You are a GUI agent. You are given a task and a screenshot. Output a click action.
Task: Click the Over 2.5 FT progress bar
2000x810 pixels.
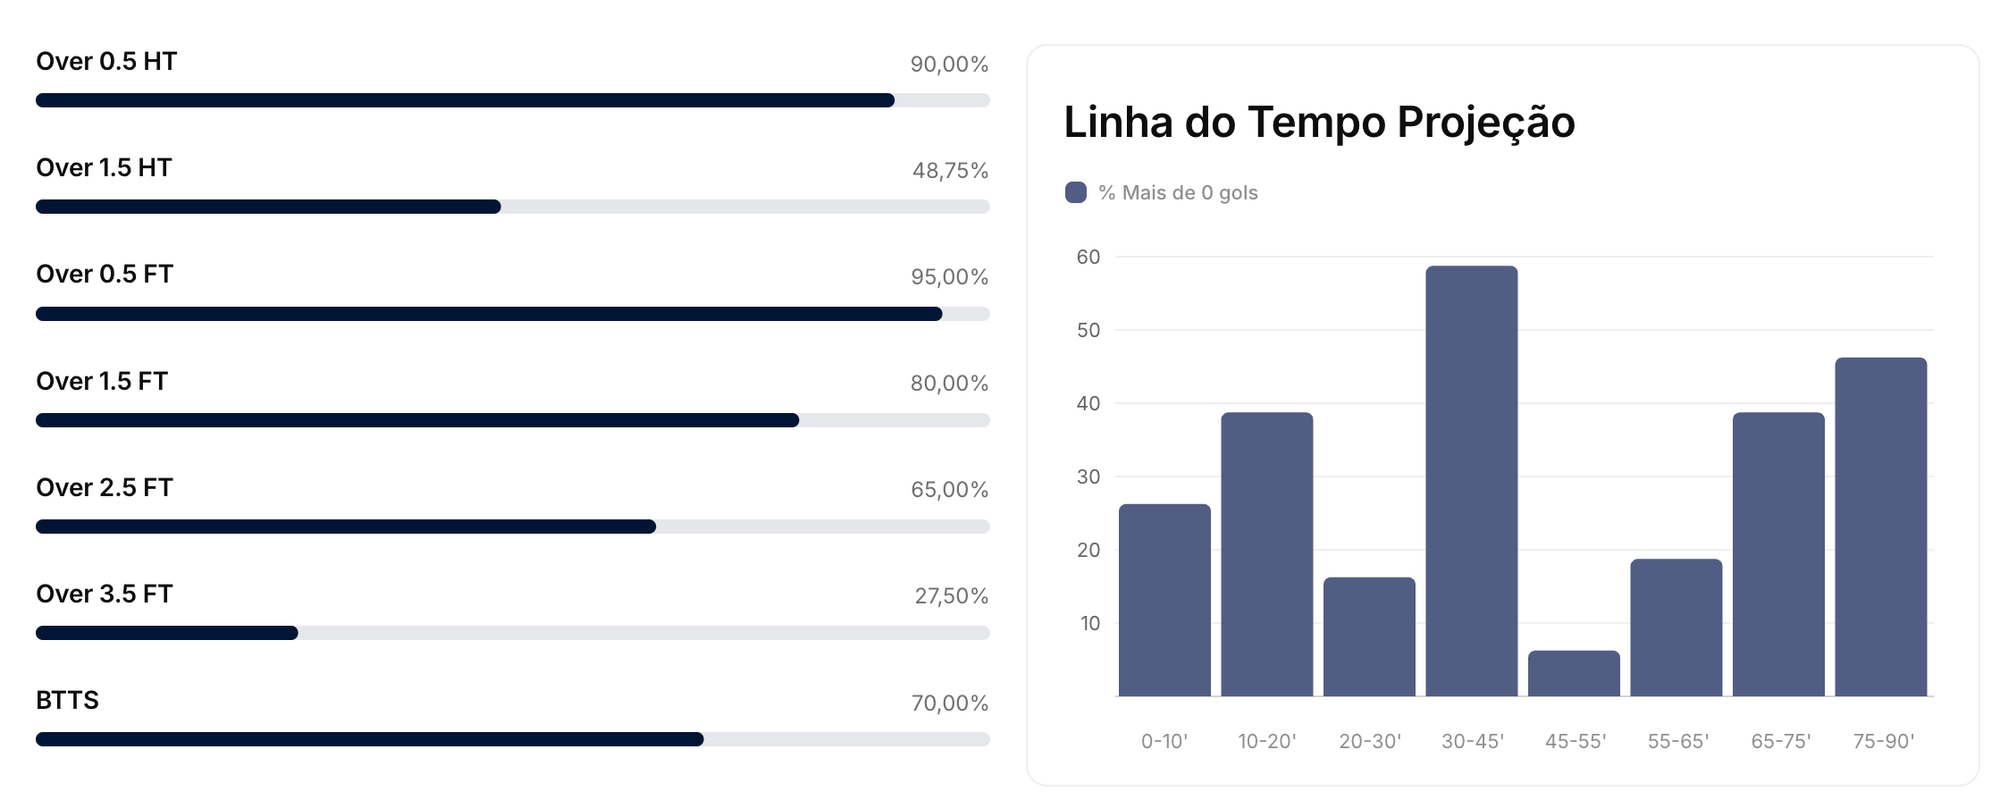point(513,527)
